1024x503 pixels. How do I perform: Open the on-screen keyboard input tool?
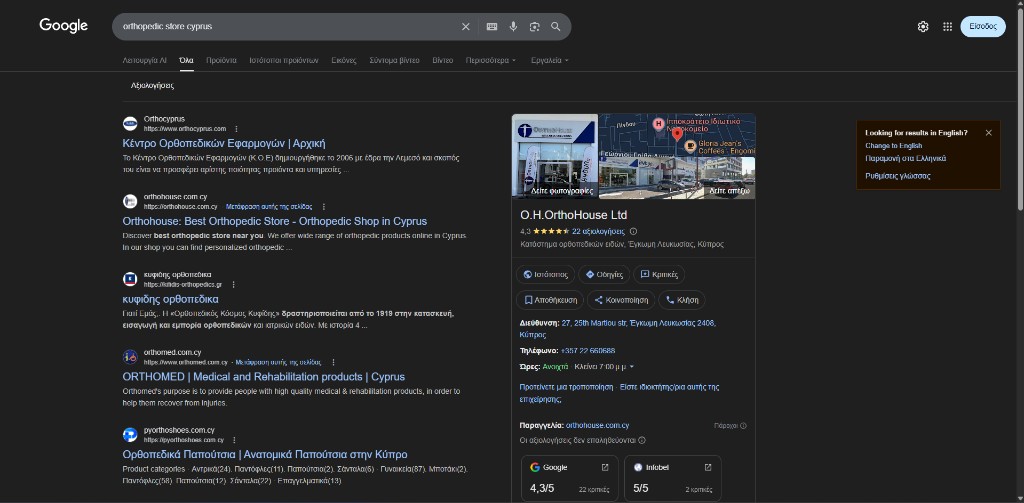click(x=492, y=27)
